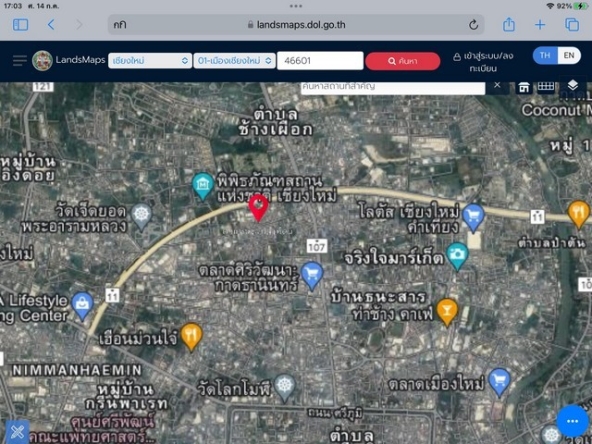Image resolution: width=592 pixels, height=444 pixels.
Task: Click the government office building icon
Action: click(x=524, y=87)
